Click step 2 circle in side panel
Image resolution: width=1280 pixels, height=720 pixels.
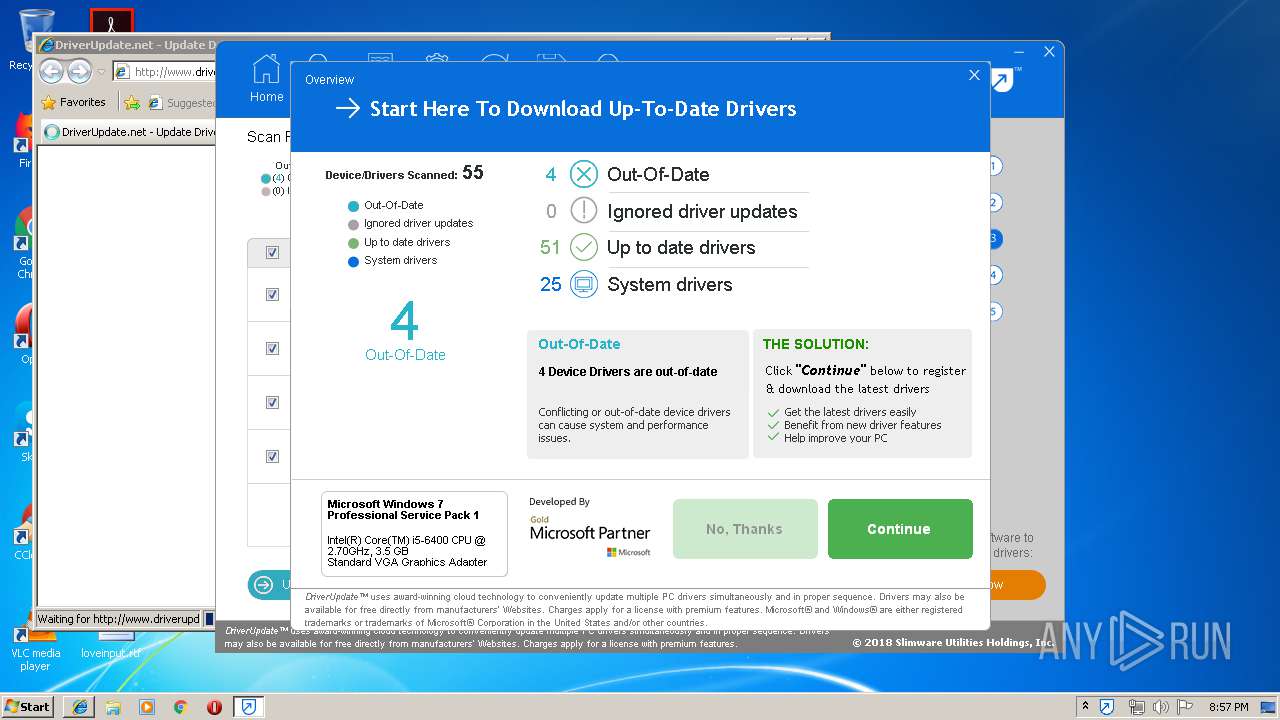[x=994, y=202]
